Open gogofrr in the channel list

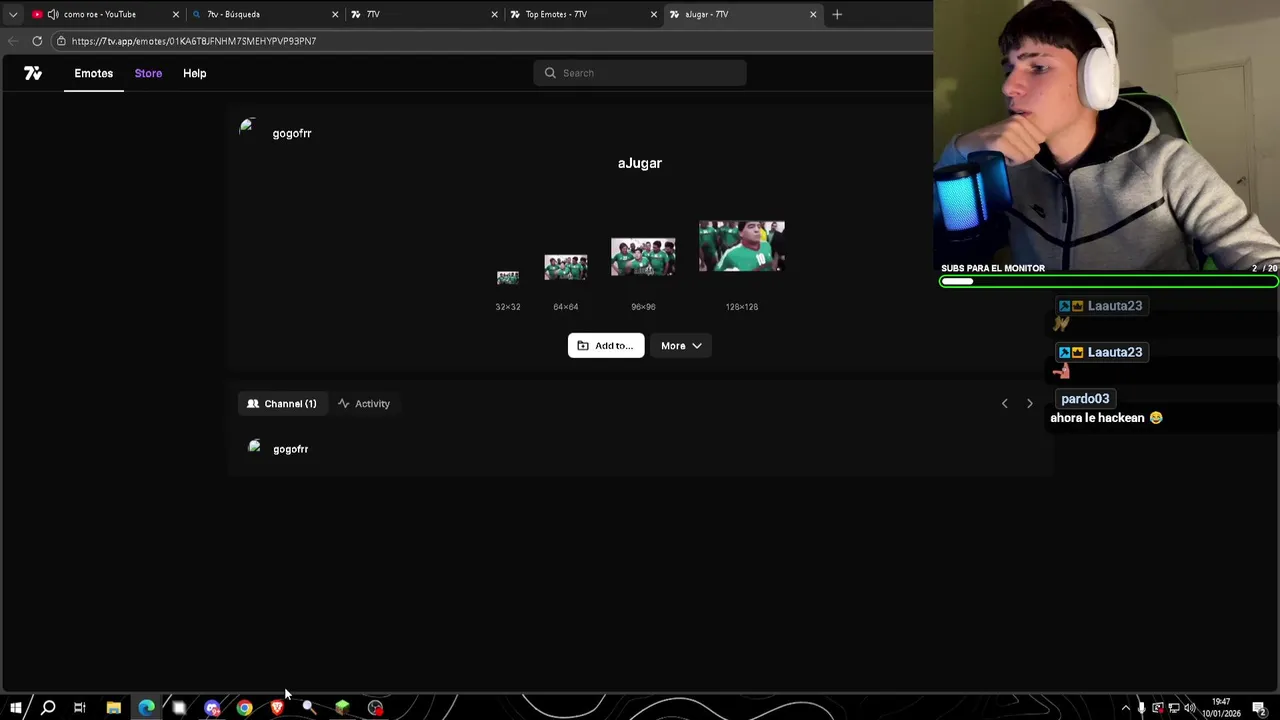tap(291, 449)
